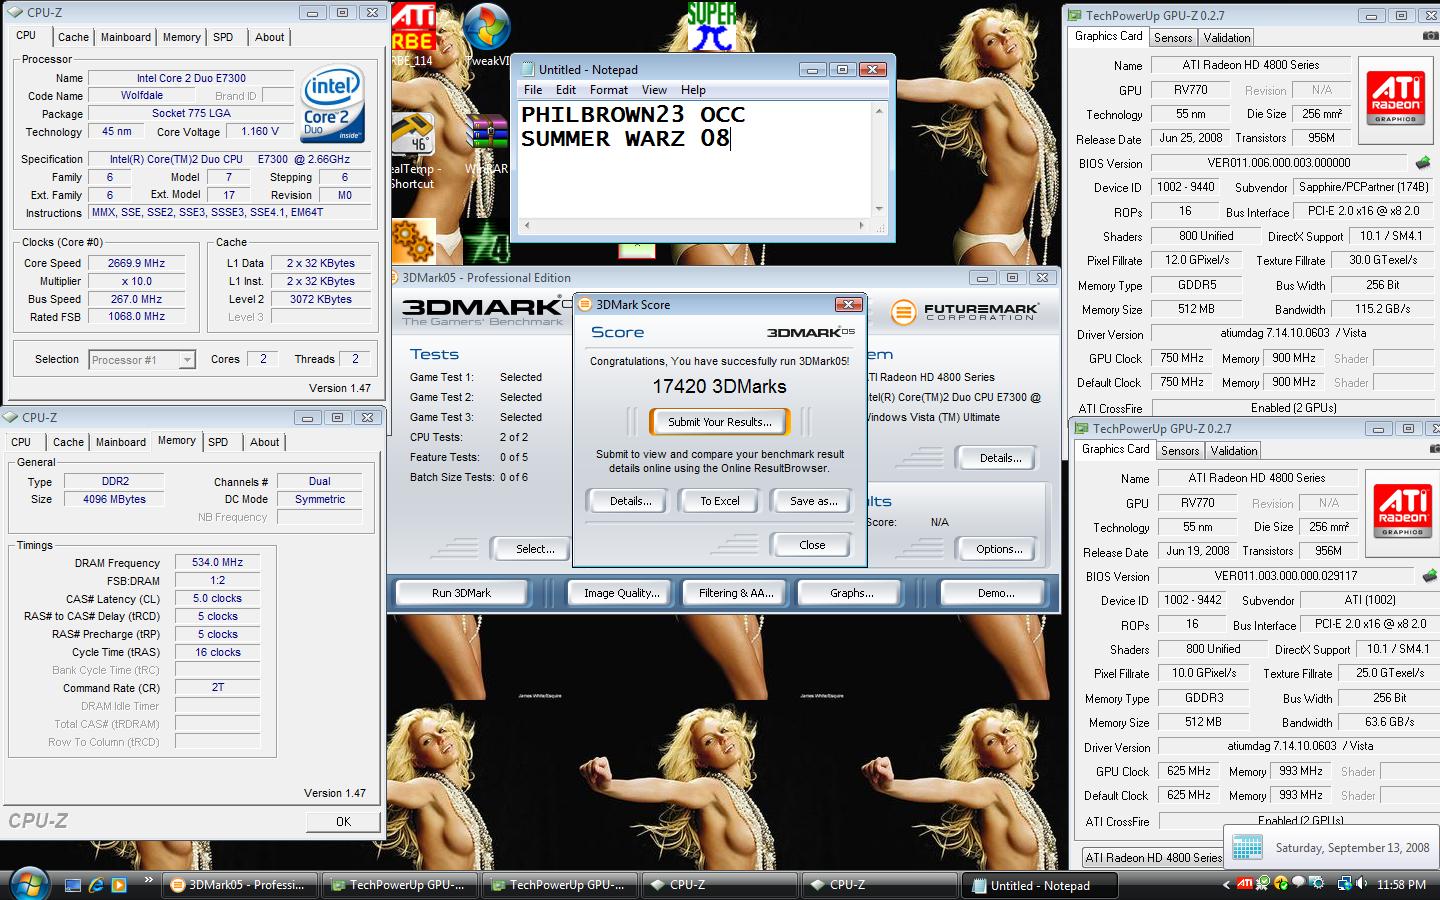Click Image Quality... button in 3DMark05

pyautogui.click(x=621, y=593)
